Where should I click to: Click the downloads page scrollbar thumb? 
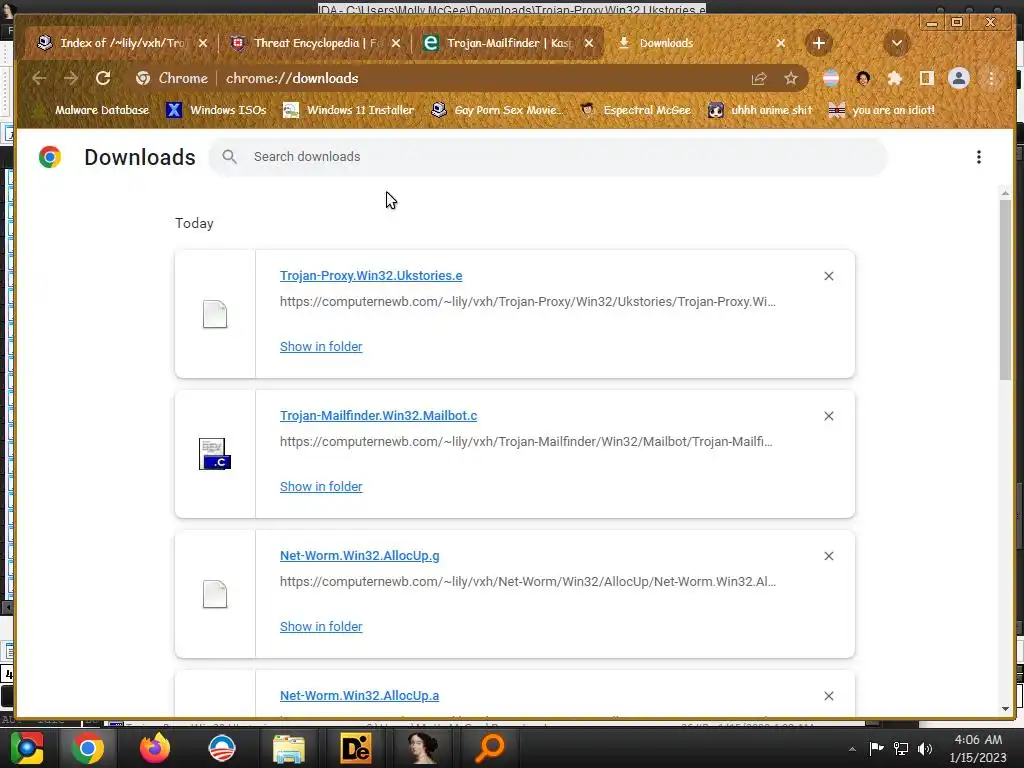(x=1005, y=289)
